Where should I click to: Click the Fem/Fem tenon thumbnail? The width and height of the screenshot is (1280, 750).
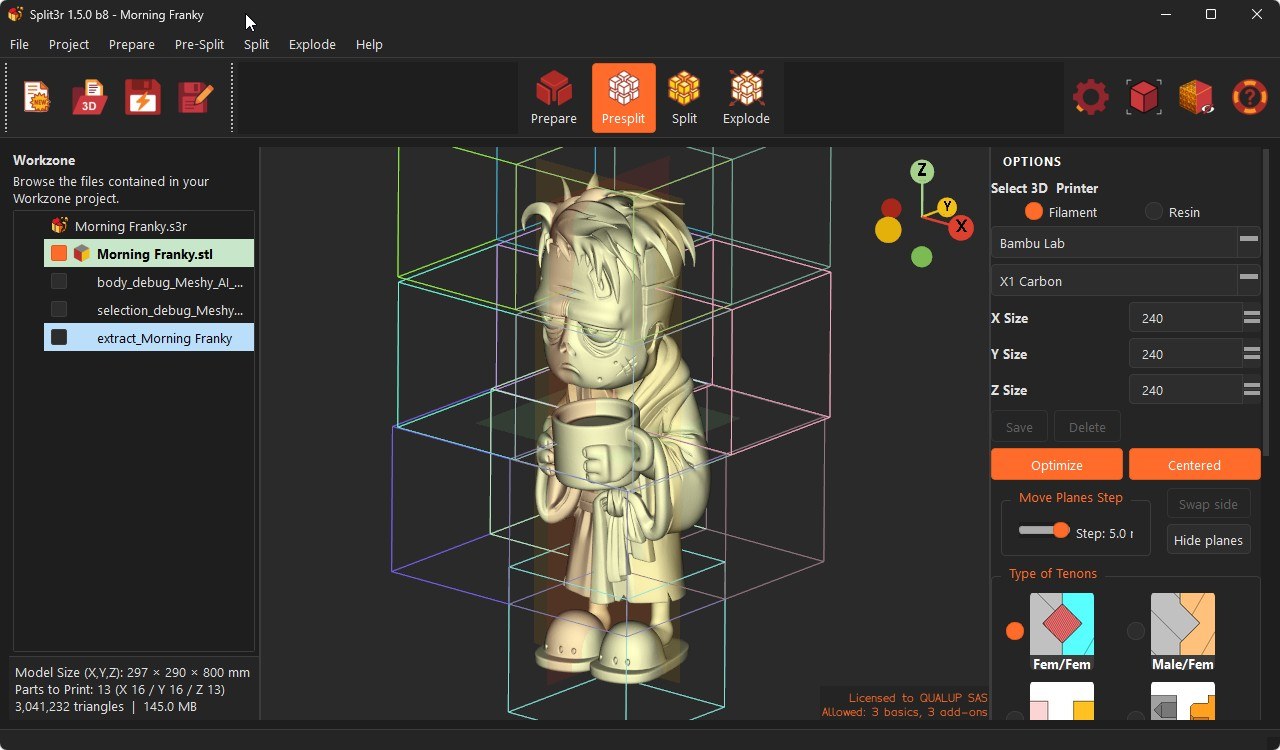click(1062, 632)
